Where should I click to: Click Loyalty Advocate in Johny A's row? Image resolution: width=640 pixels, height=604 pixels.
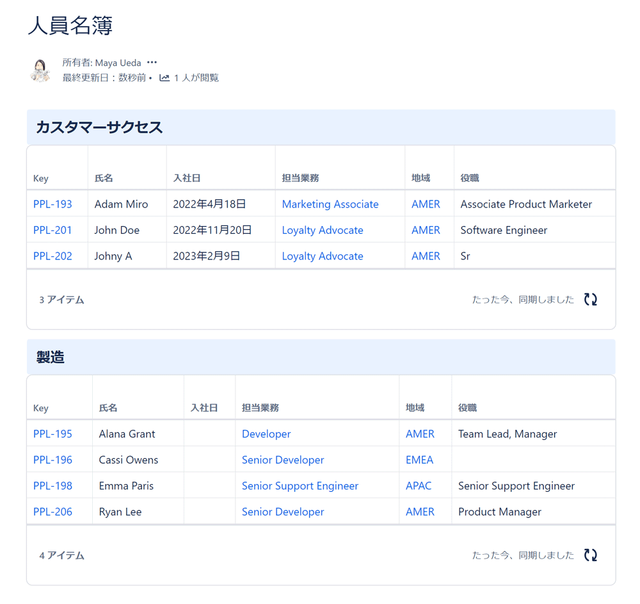pos(322,256)
